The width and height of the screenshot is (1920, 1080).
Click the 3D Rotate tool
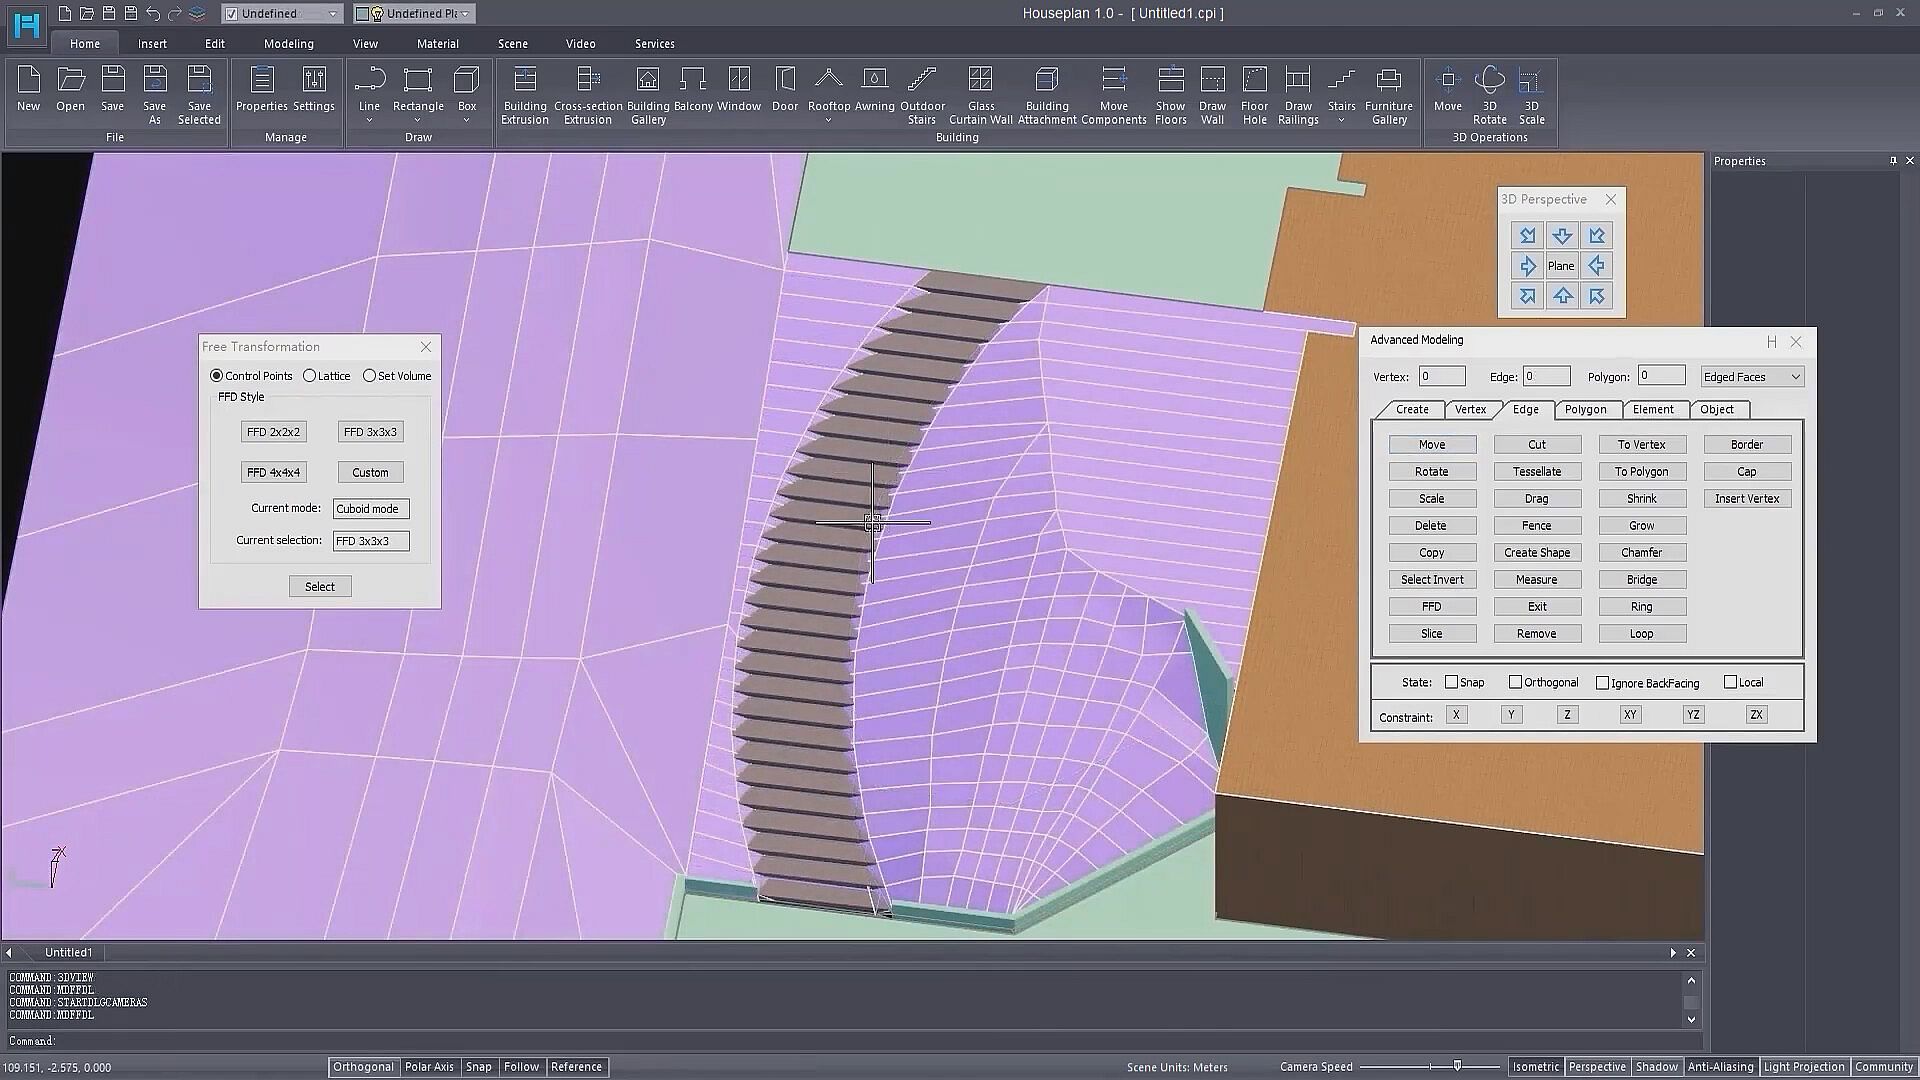pyautogui.click(x=1489, y=80)
